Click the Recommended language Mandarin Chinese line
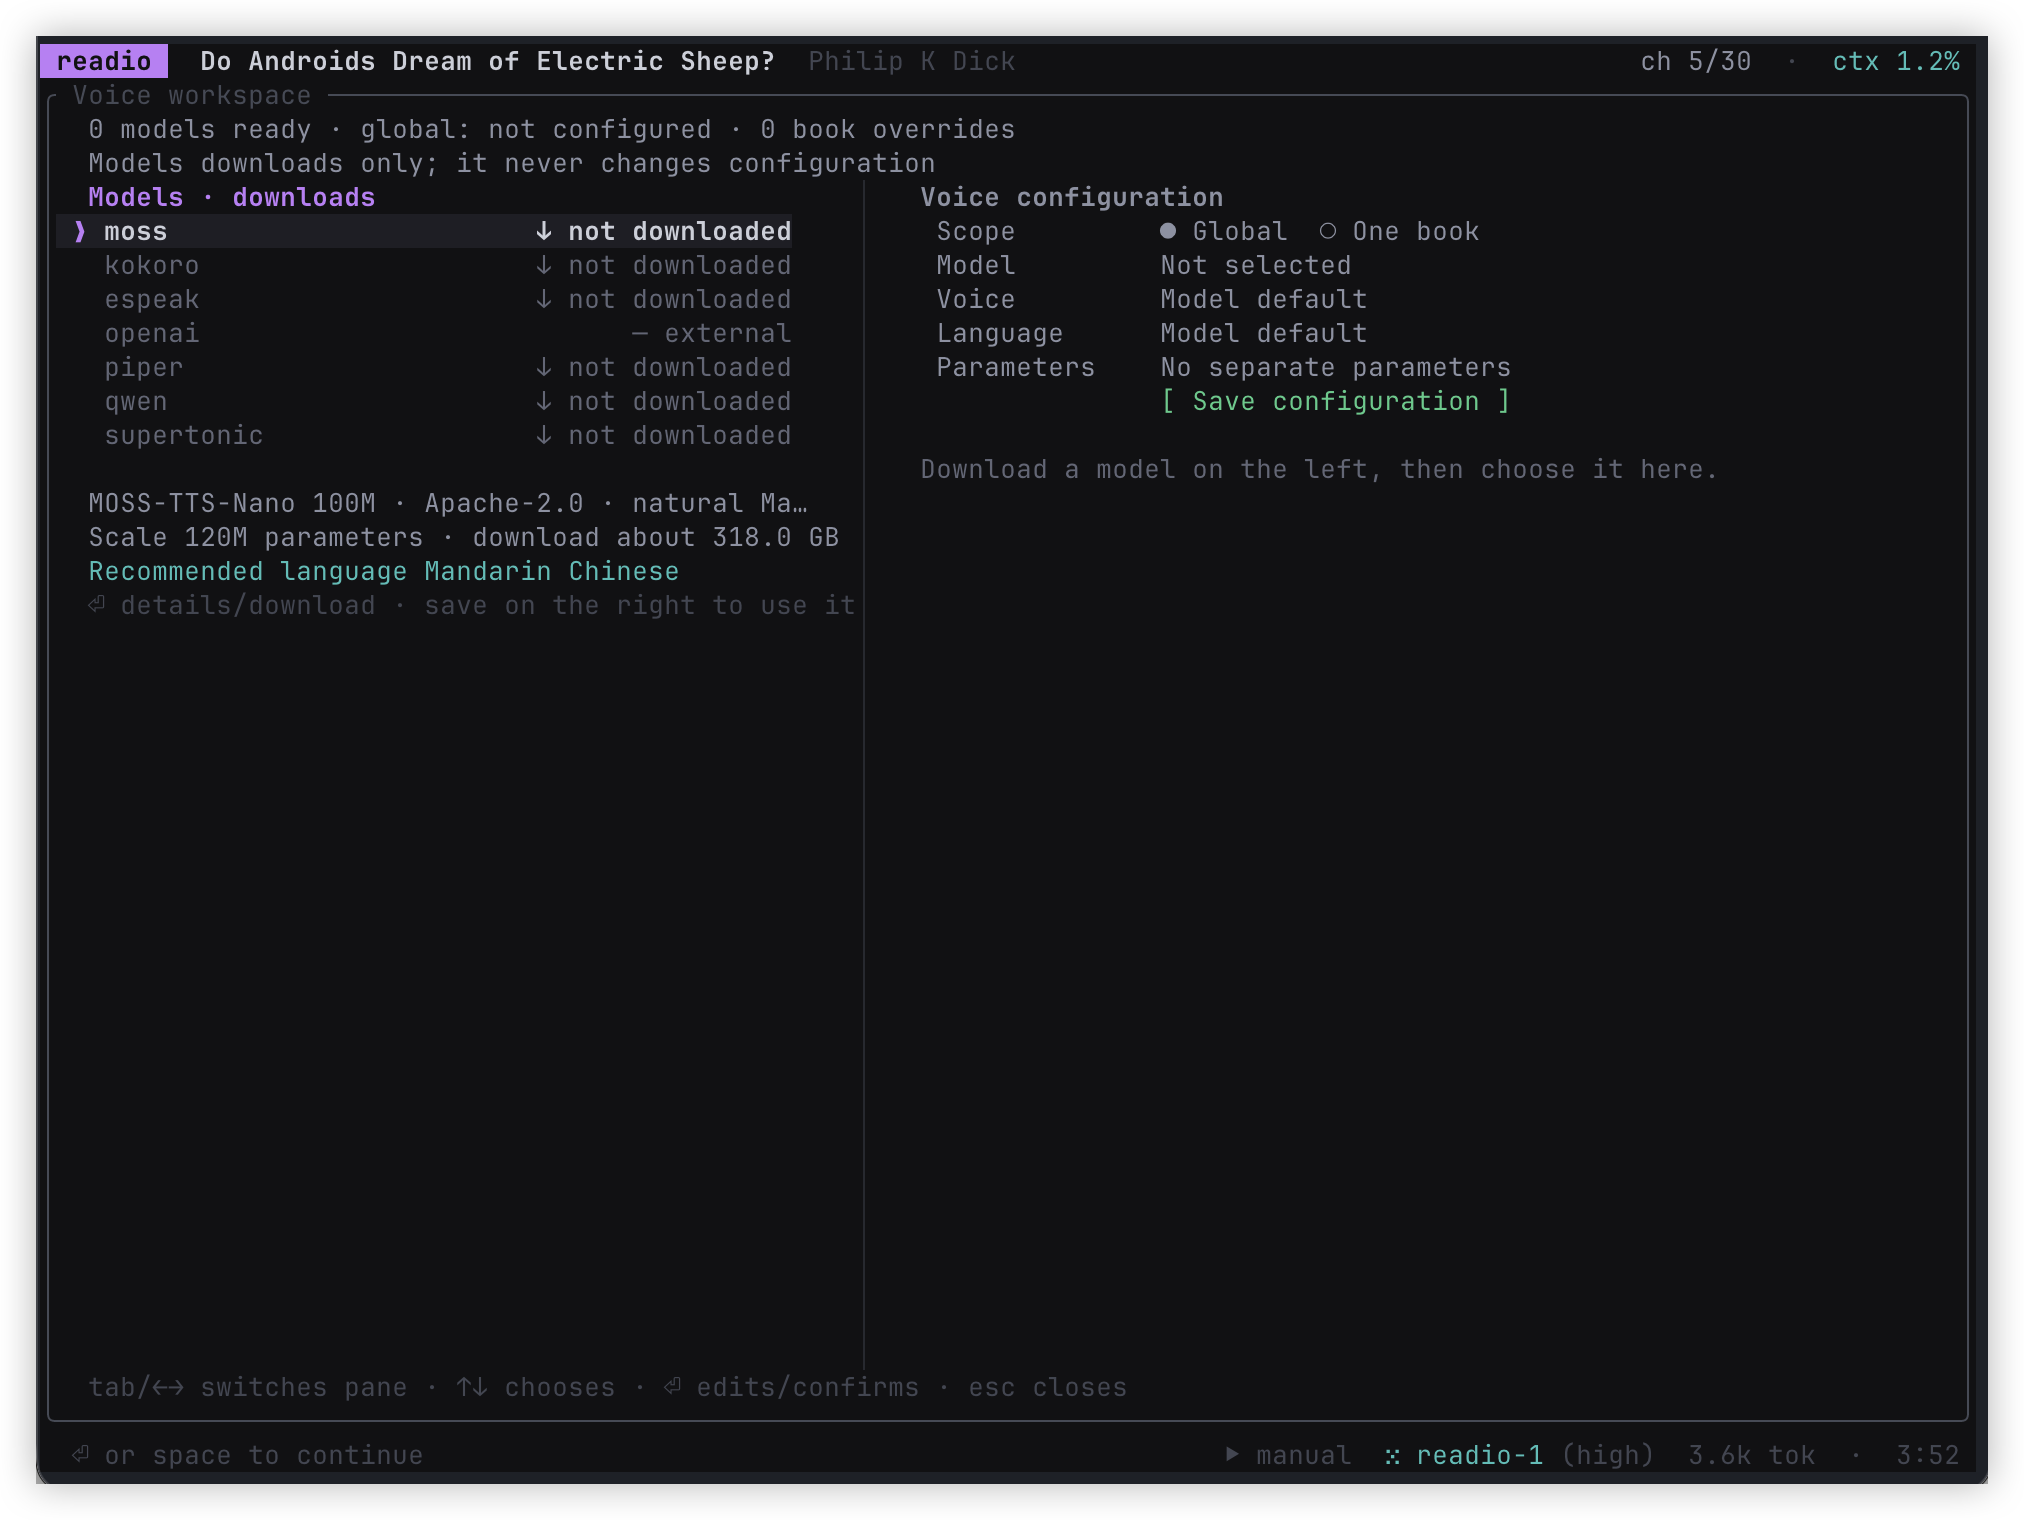 coord(383,571)
